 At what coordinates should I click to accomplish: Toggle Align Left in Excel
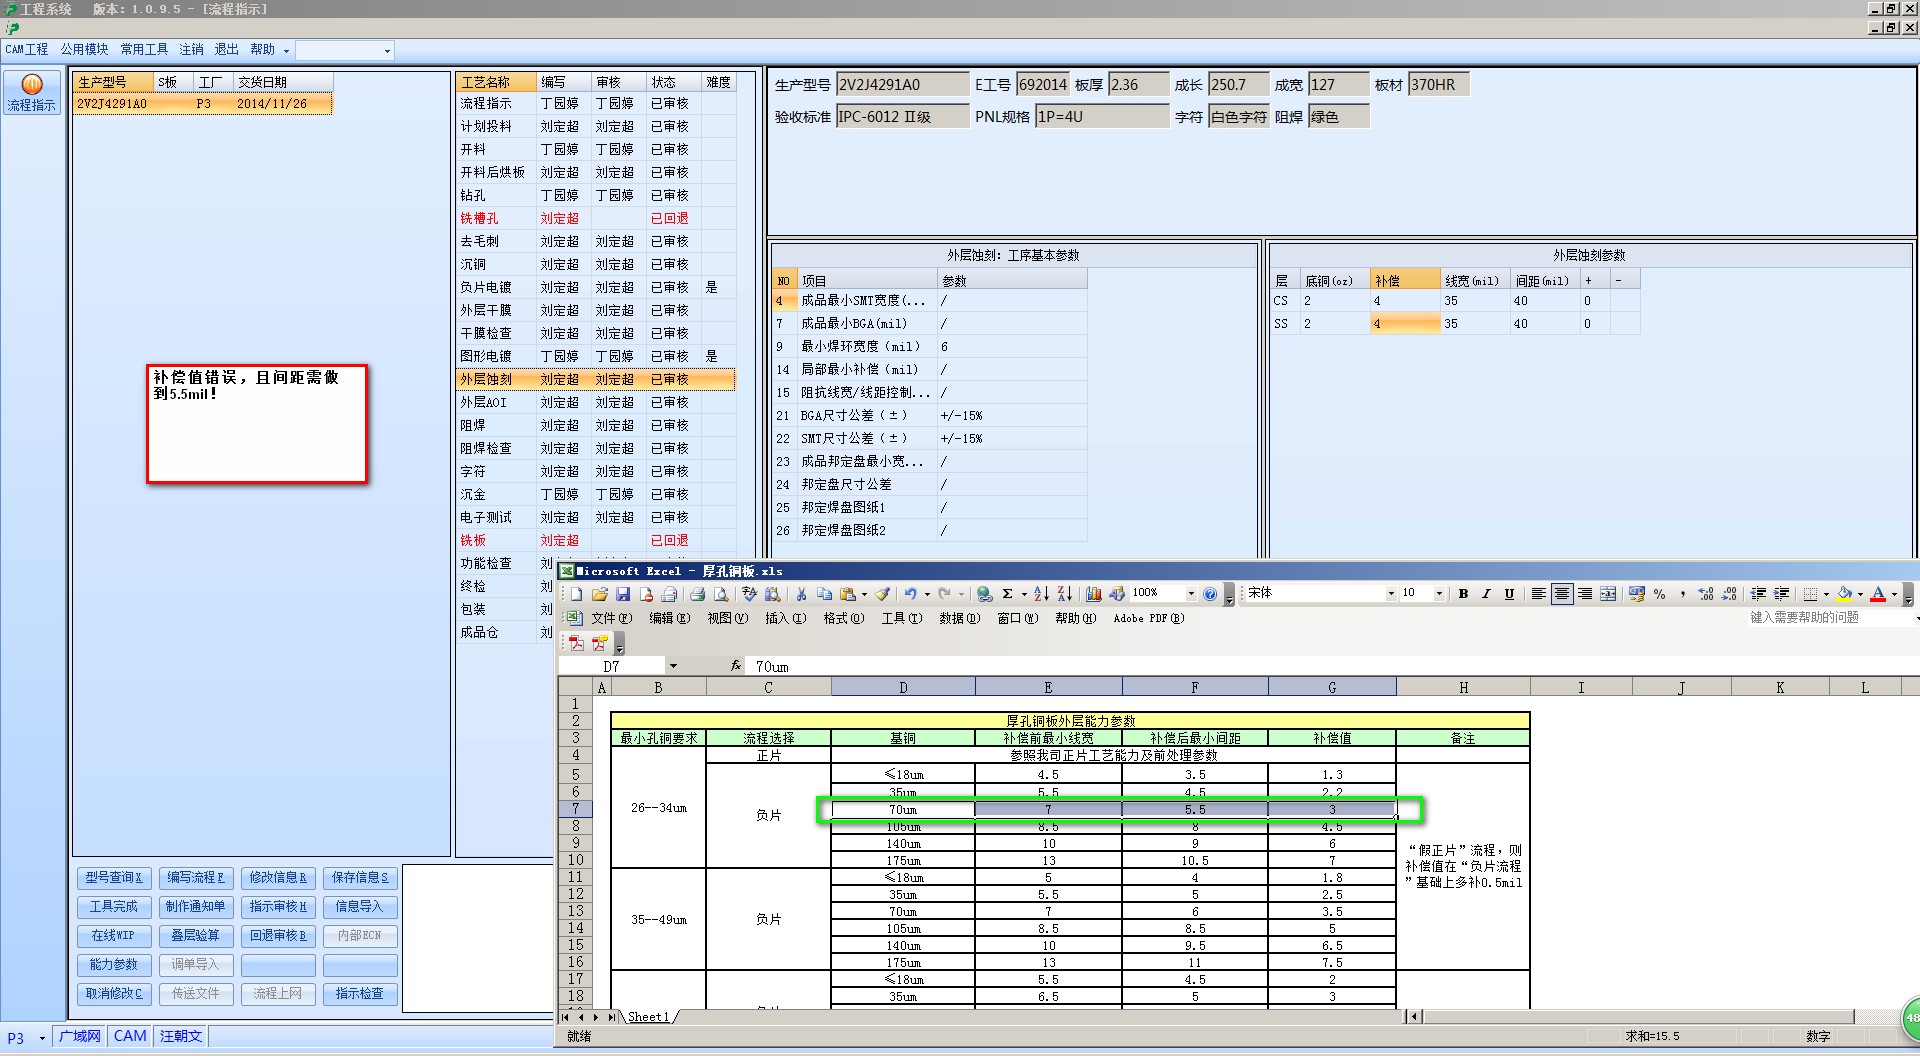[x=1539, y=594]
